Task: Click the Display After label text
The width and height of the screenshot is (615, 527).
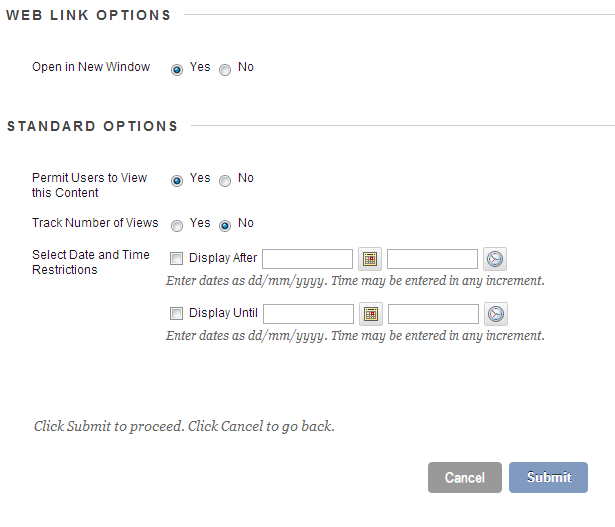Action: [223, 258]
